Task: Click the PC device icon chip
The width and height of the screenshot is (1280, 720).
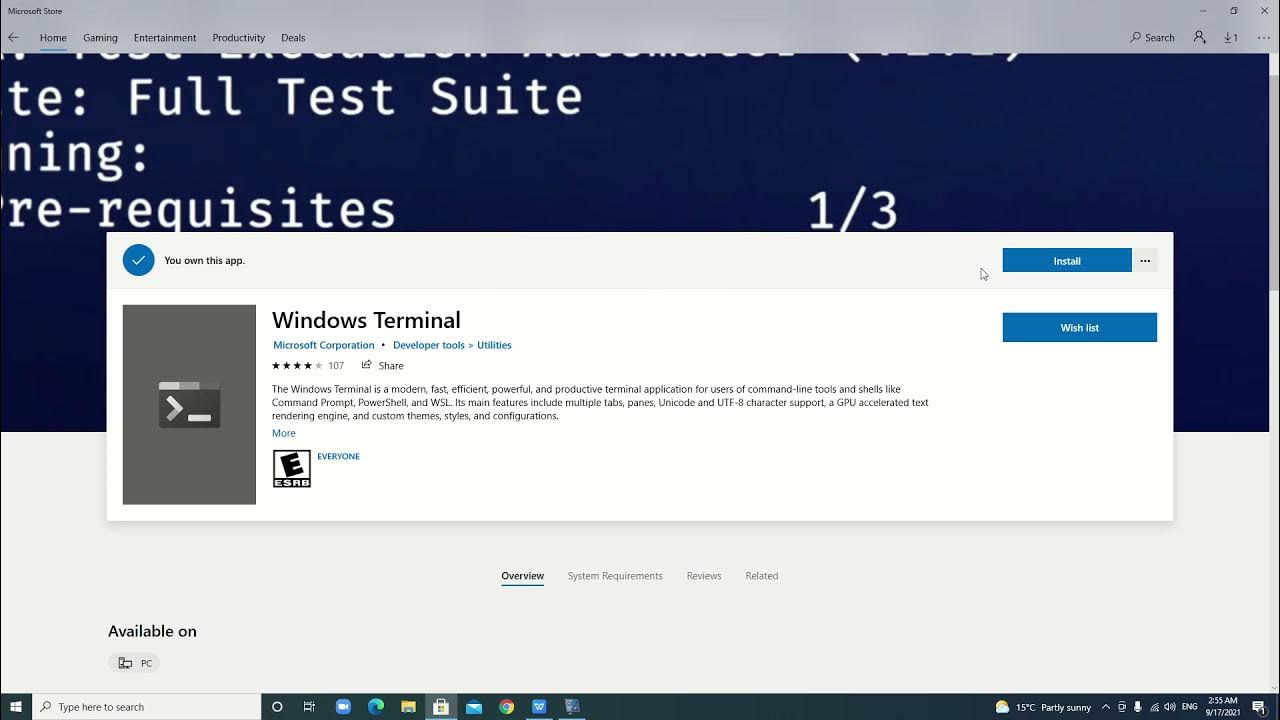Action: click(135, 663)
